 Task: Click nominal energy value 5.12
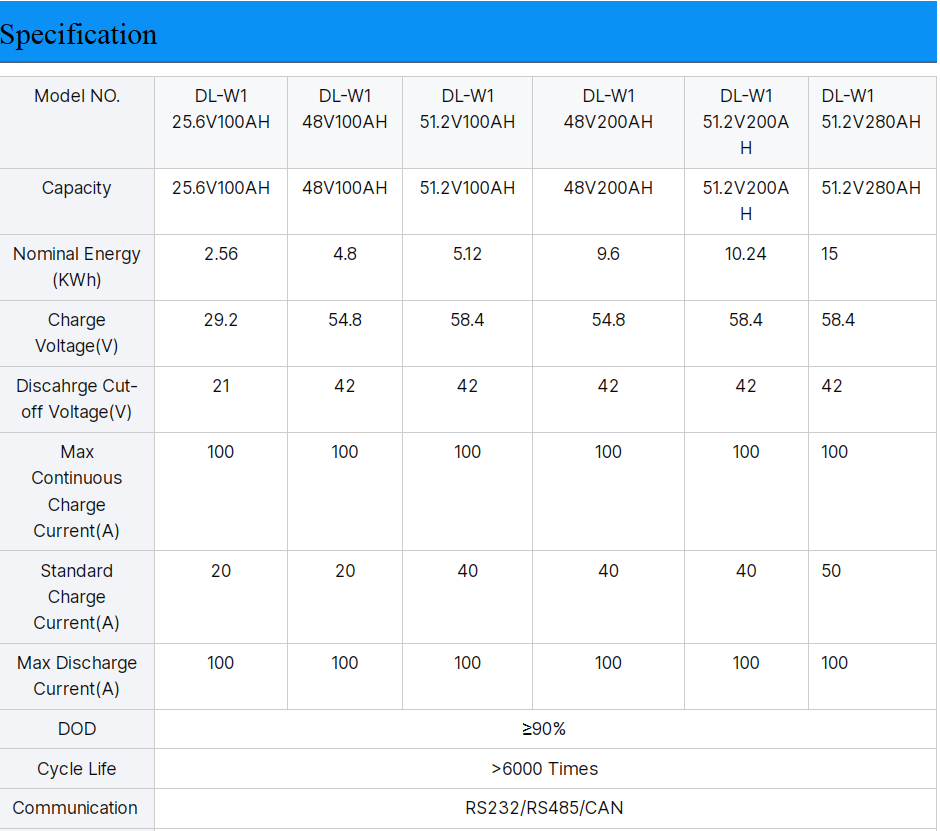click(467, 254)
